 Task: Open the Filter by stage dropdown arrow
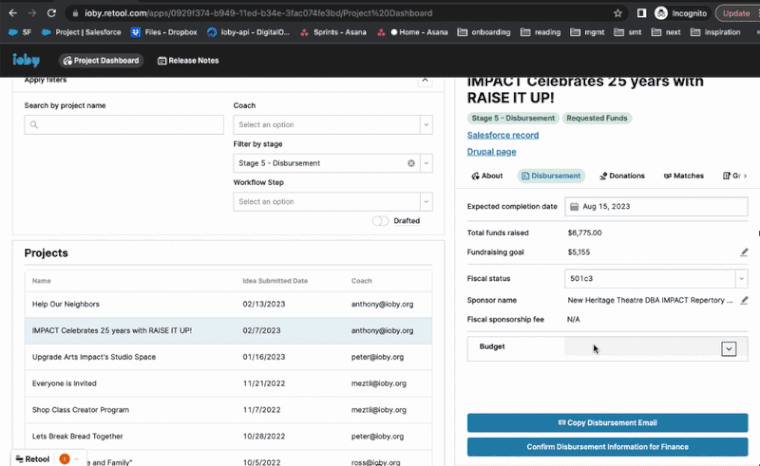(426, 163)
